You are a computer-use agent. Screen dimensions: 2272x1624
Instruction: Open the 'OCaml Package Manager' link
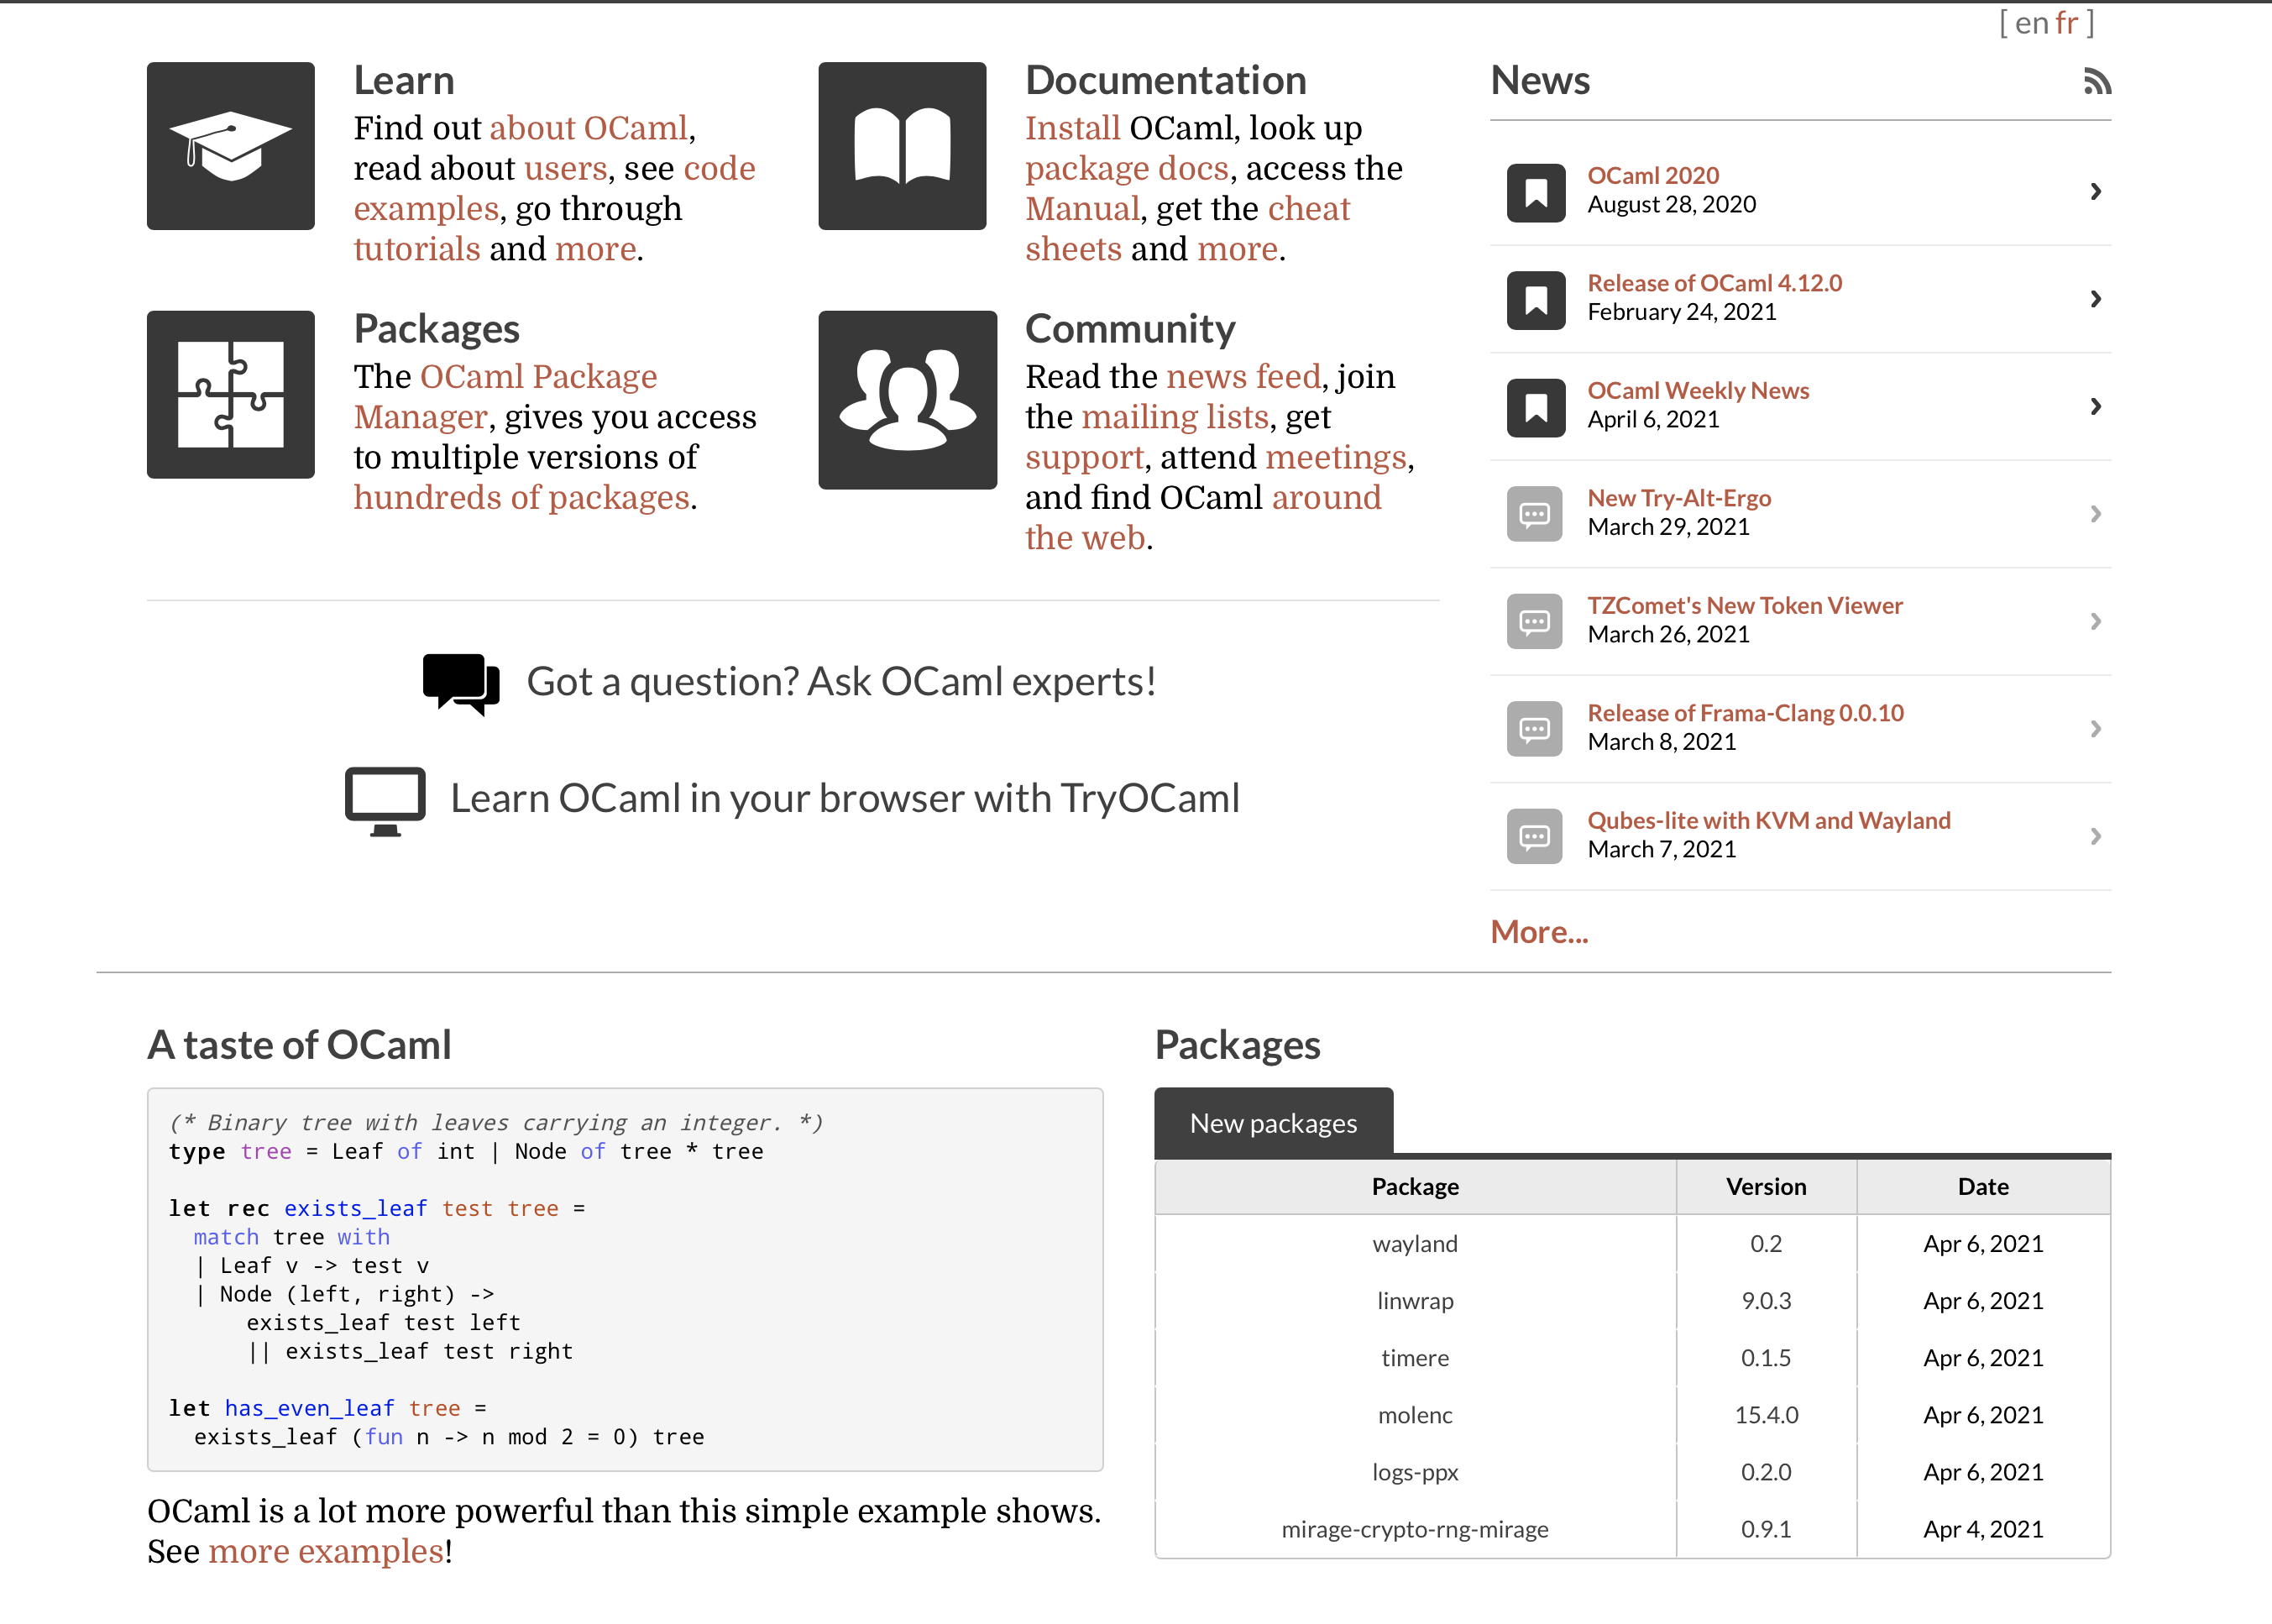(505, 397)
